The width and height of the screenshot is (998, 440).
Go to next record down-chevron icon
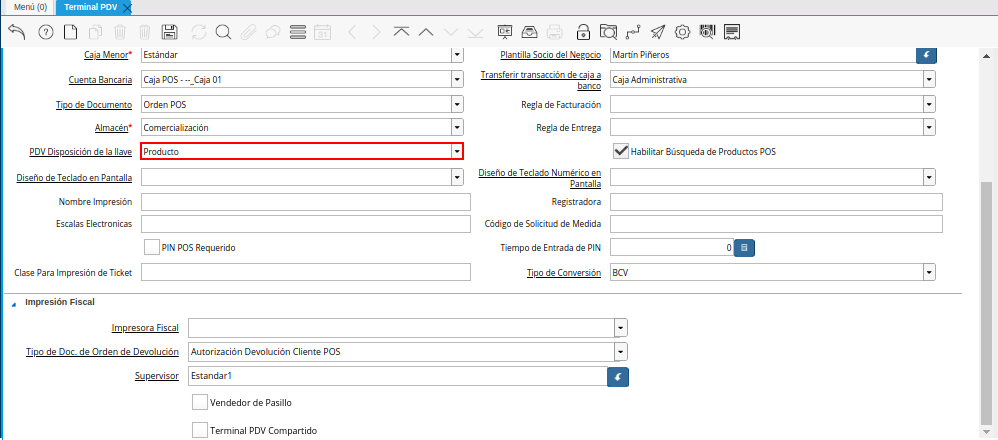click(451, 32)
